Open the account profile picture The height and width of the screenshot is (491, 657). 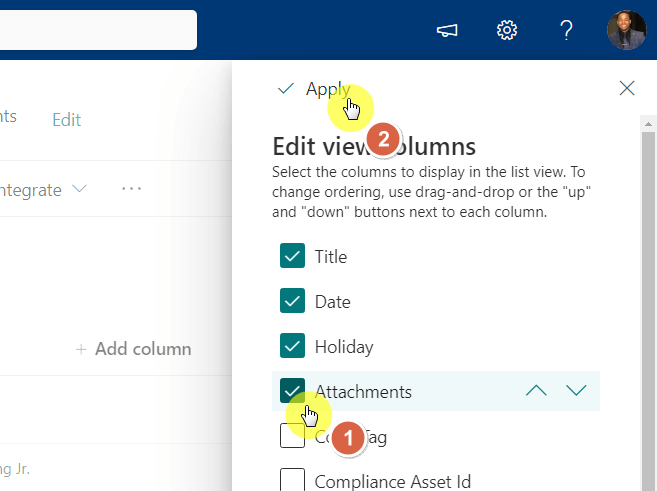tap(627, 30)
